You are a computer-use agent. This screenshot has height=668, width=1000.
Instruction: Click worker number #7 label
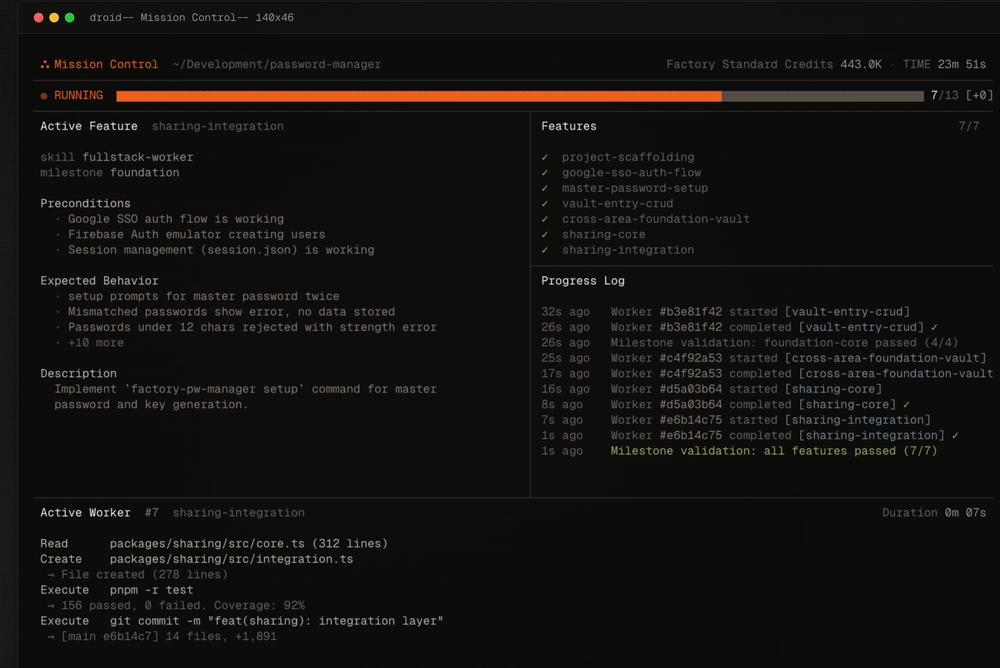click(151, 513)
